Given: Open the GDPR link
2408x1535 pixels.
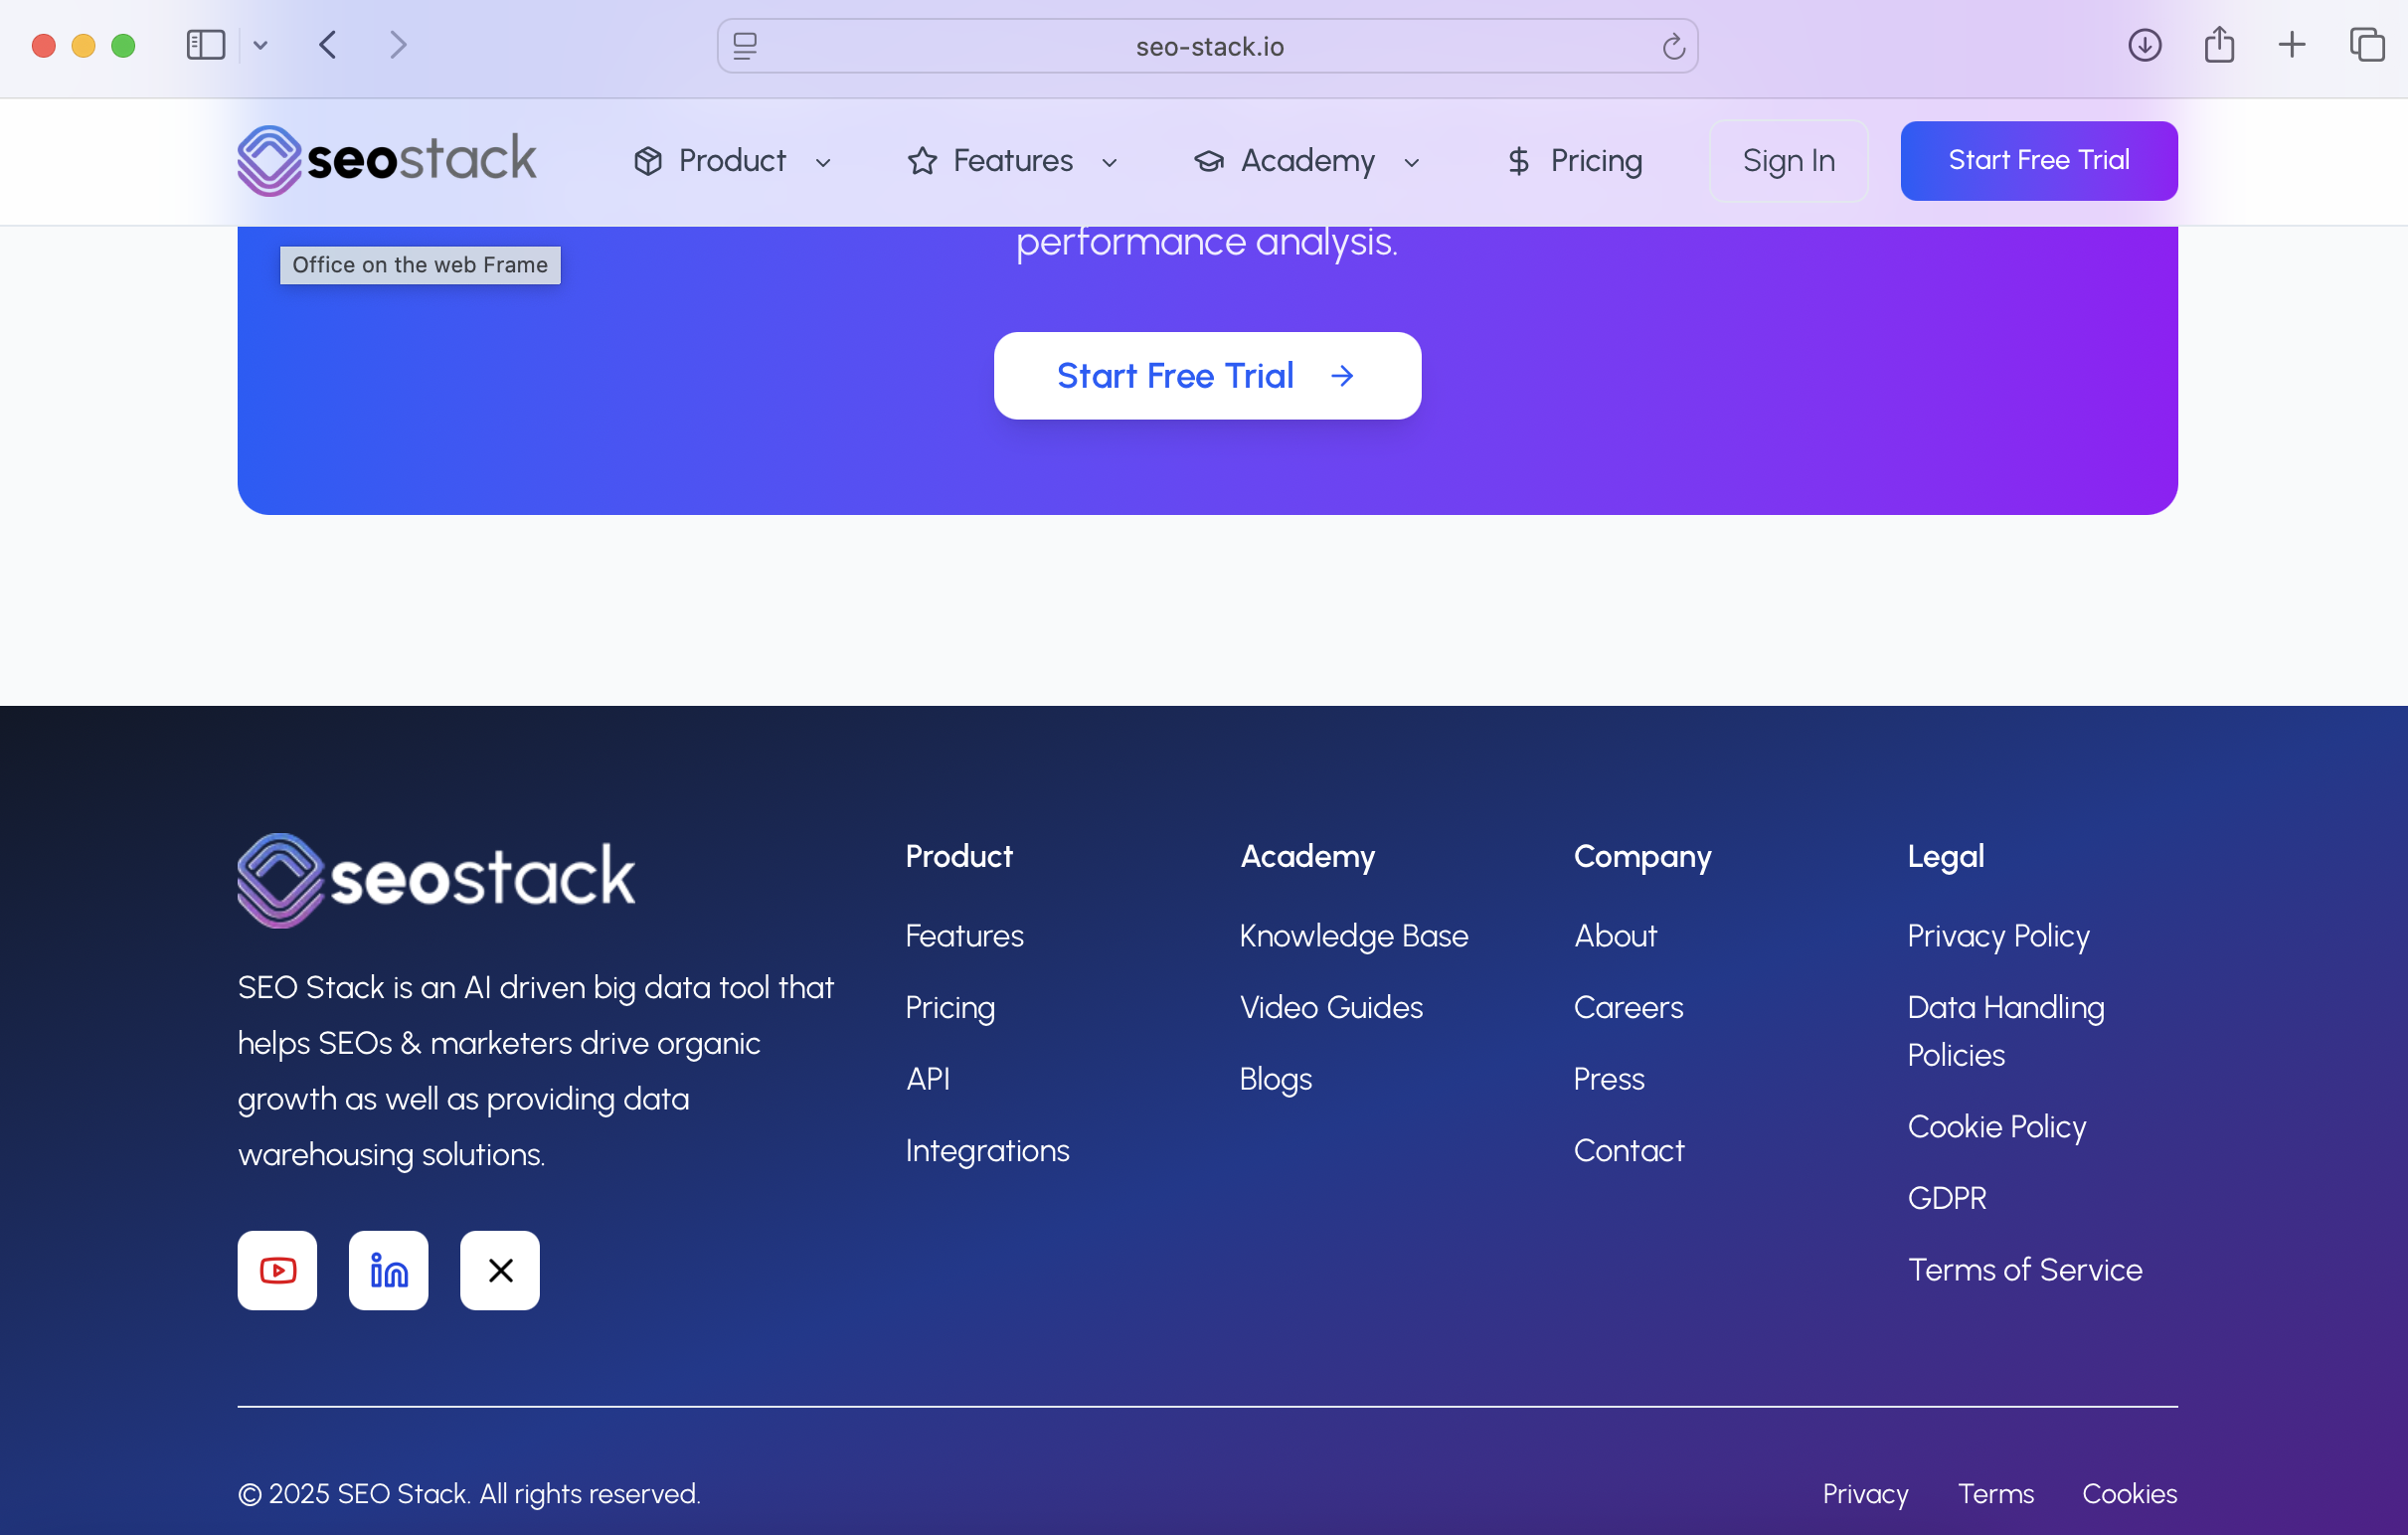Looking at the screenshot, I should click(1946, 1198).
